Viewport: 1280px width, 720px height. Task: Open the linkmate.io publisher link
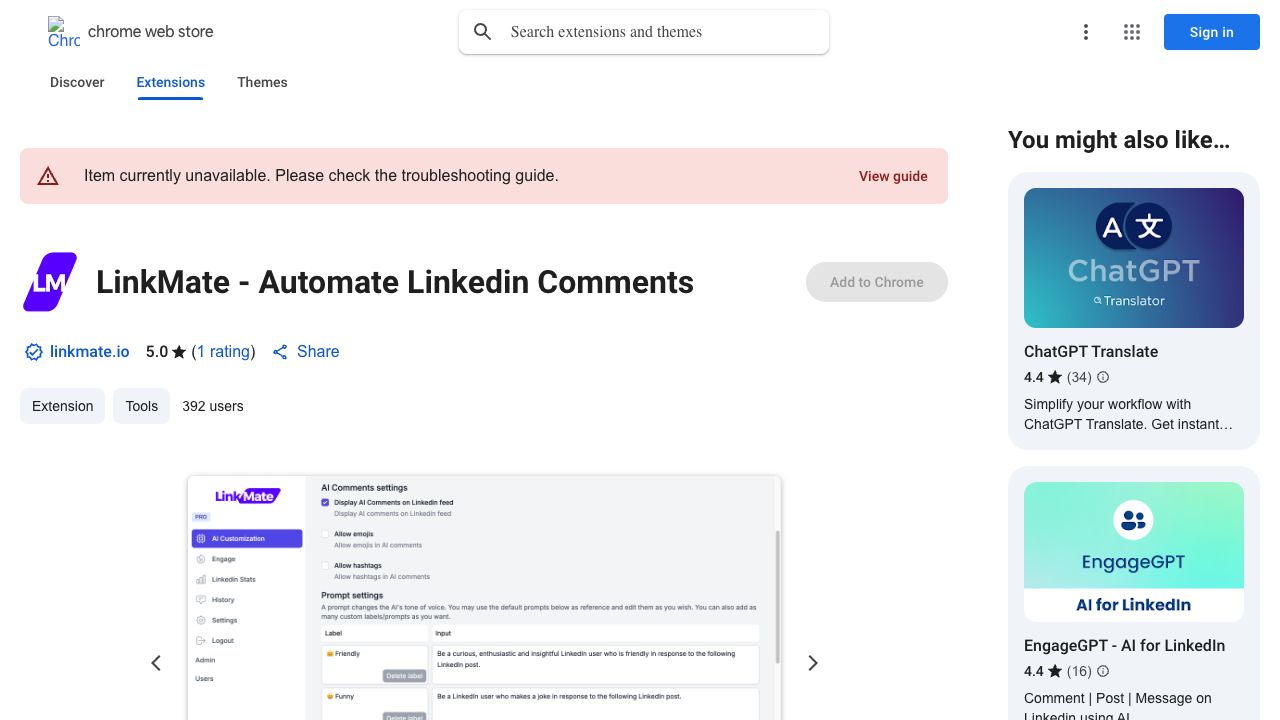point(89,352)
